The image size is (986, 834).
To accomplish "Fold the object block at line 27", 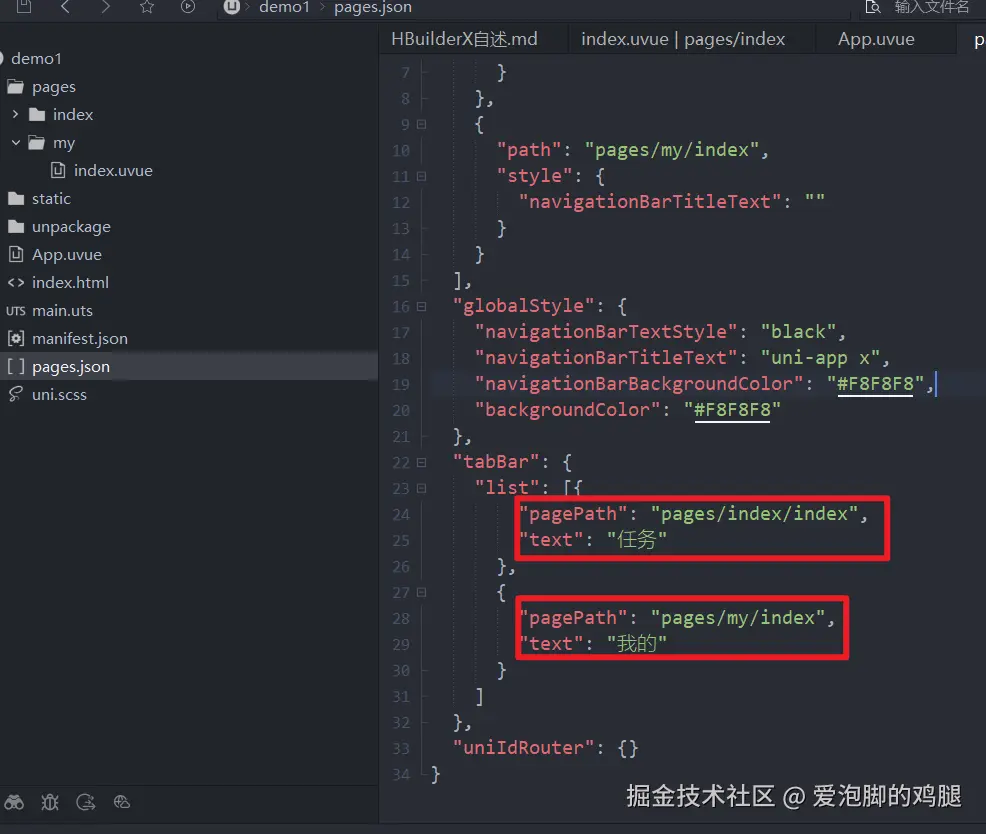I will [421, 592].
